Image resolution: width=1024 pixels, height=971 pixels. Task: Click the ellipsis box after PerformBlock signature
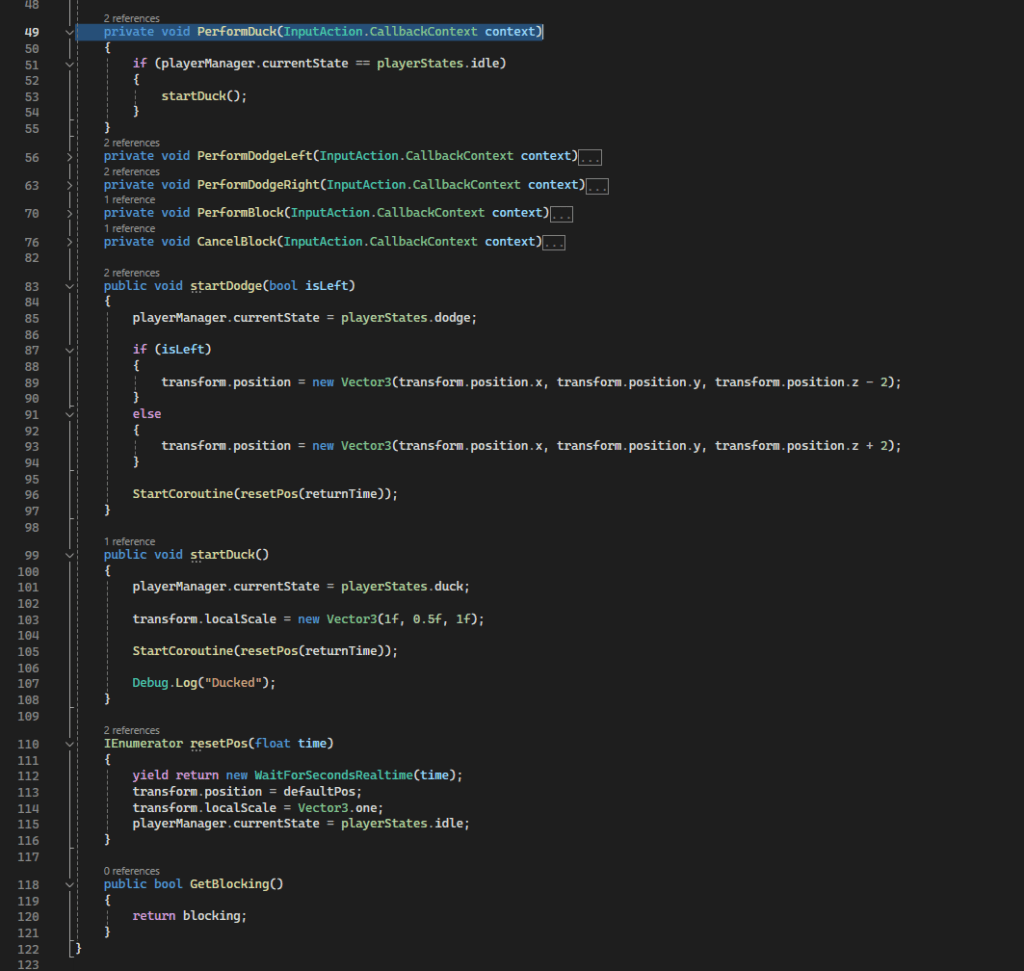click(x=561, y=214)
